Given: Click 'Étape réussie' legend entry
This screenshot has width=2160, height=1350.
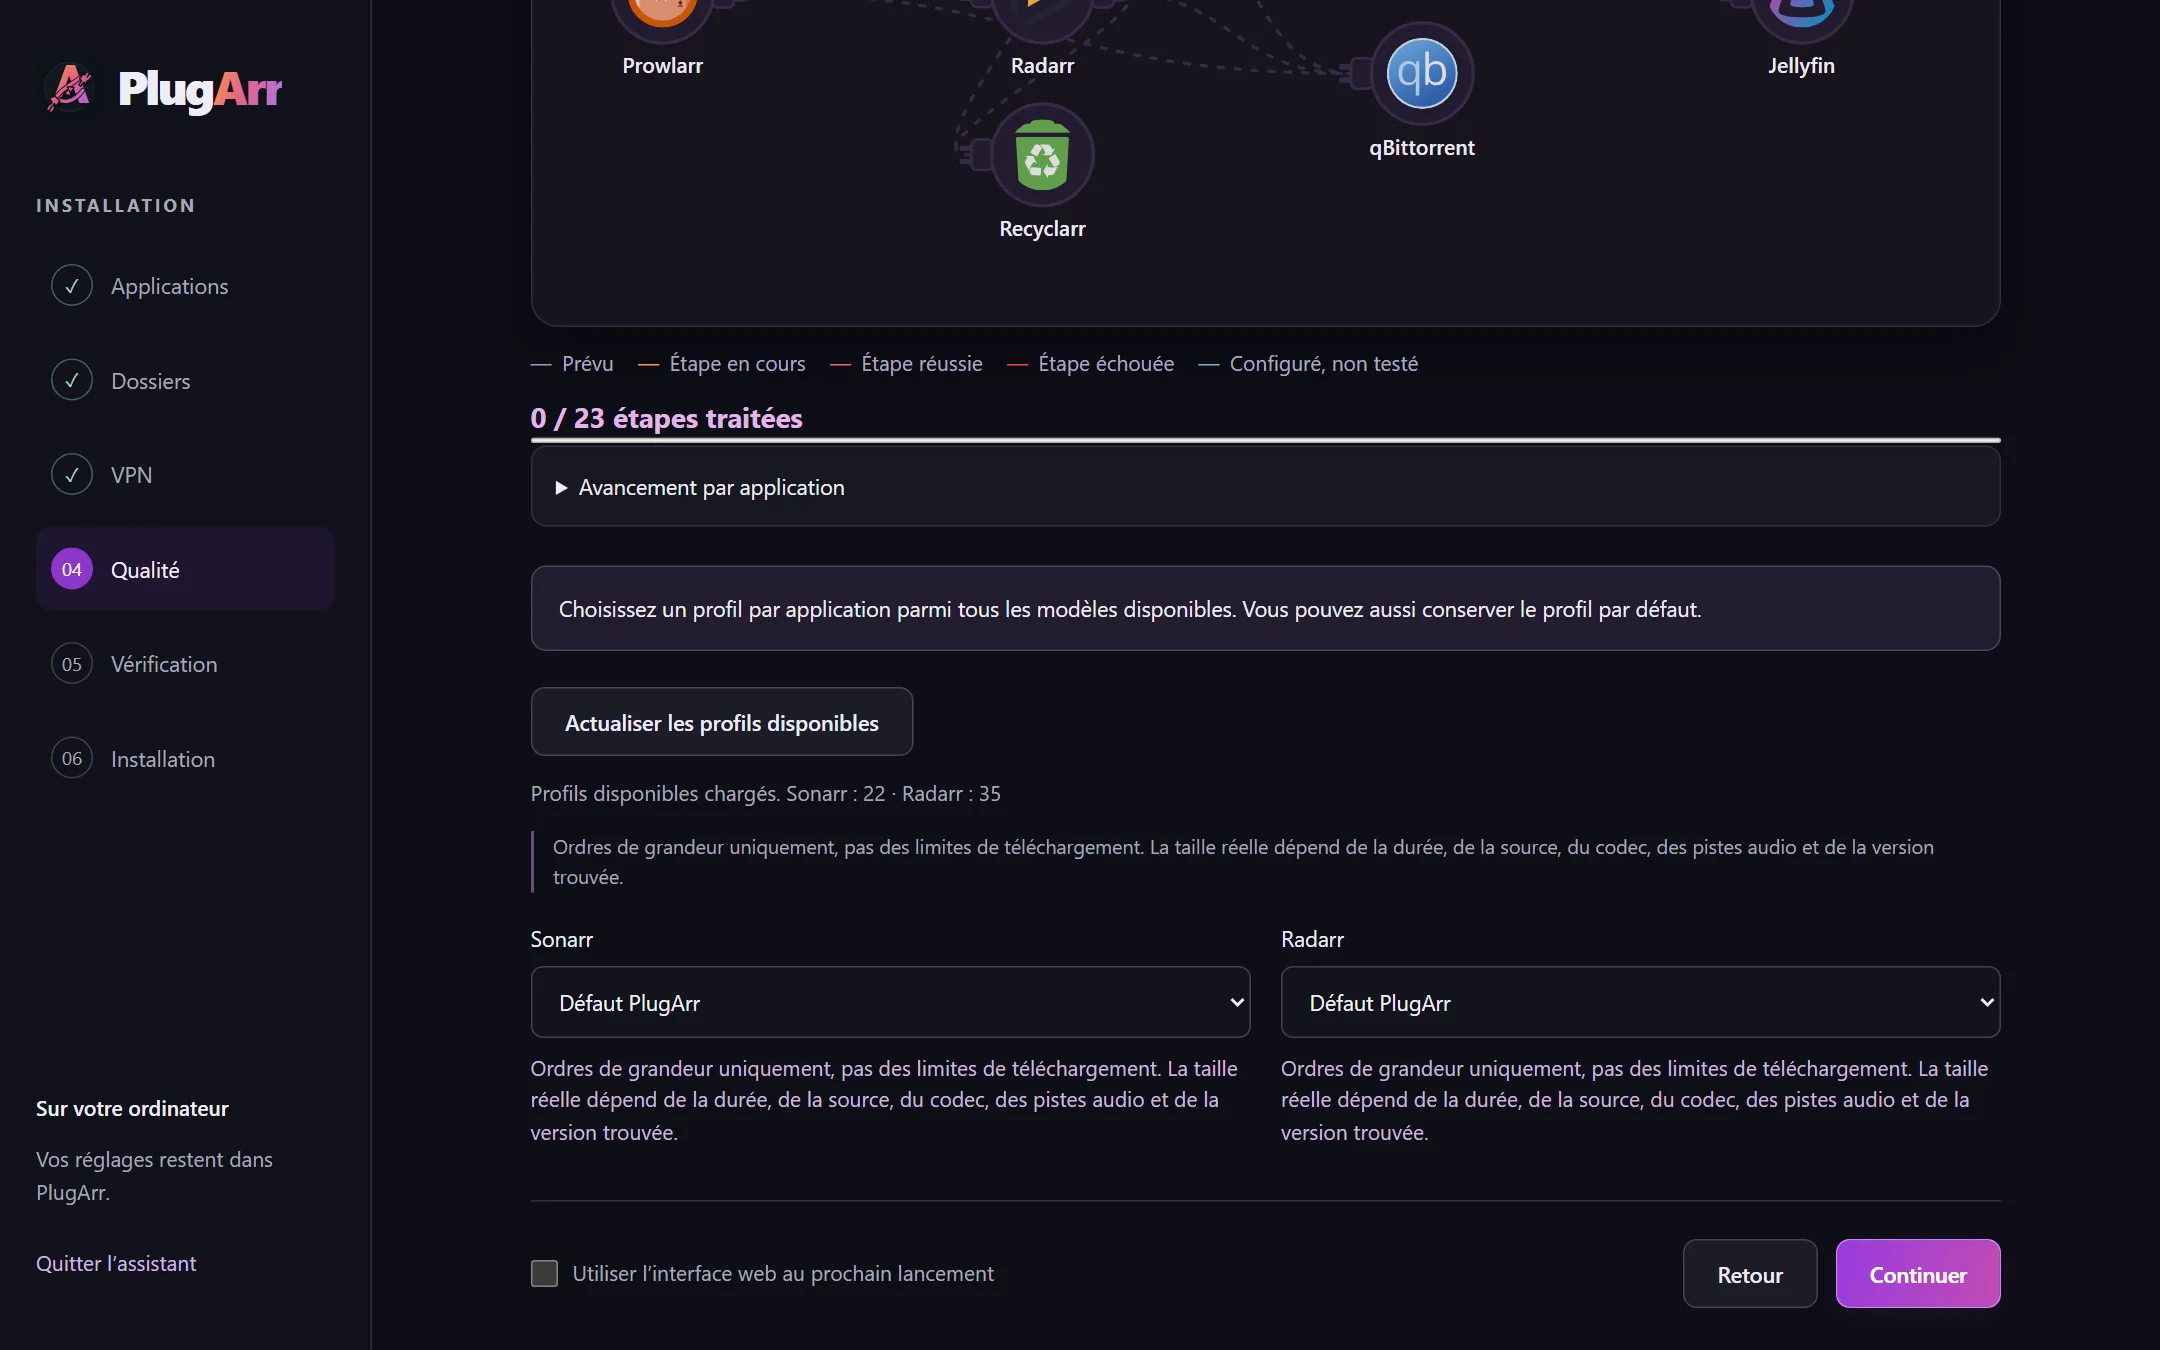Looking at the screenshot, I should pos(906,364).
